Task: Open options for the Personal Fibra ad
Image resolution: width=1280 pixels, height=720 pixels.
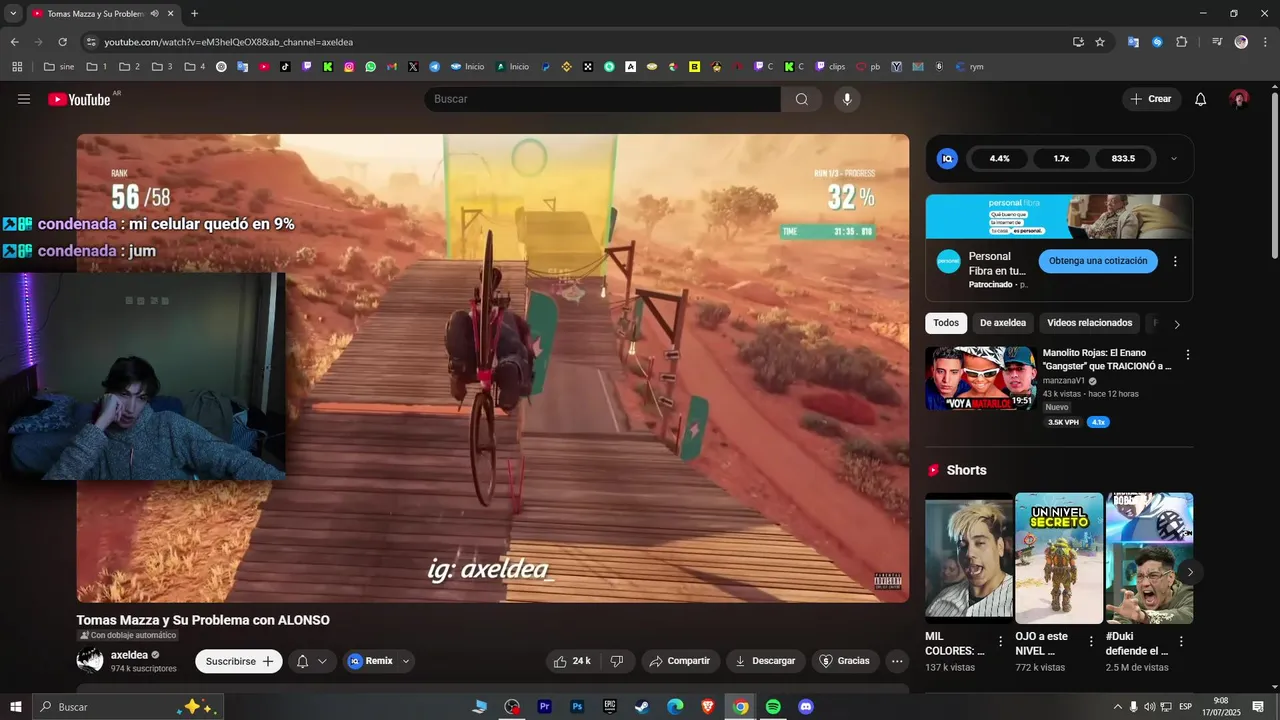Action: (x=1175, y=261)
